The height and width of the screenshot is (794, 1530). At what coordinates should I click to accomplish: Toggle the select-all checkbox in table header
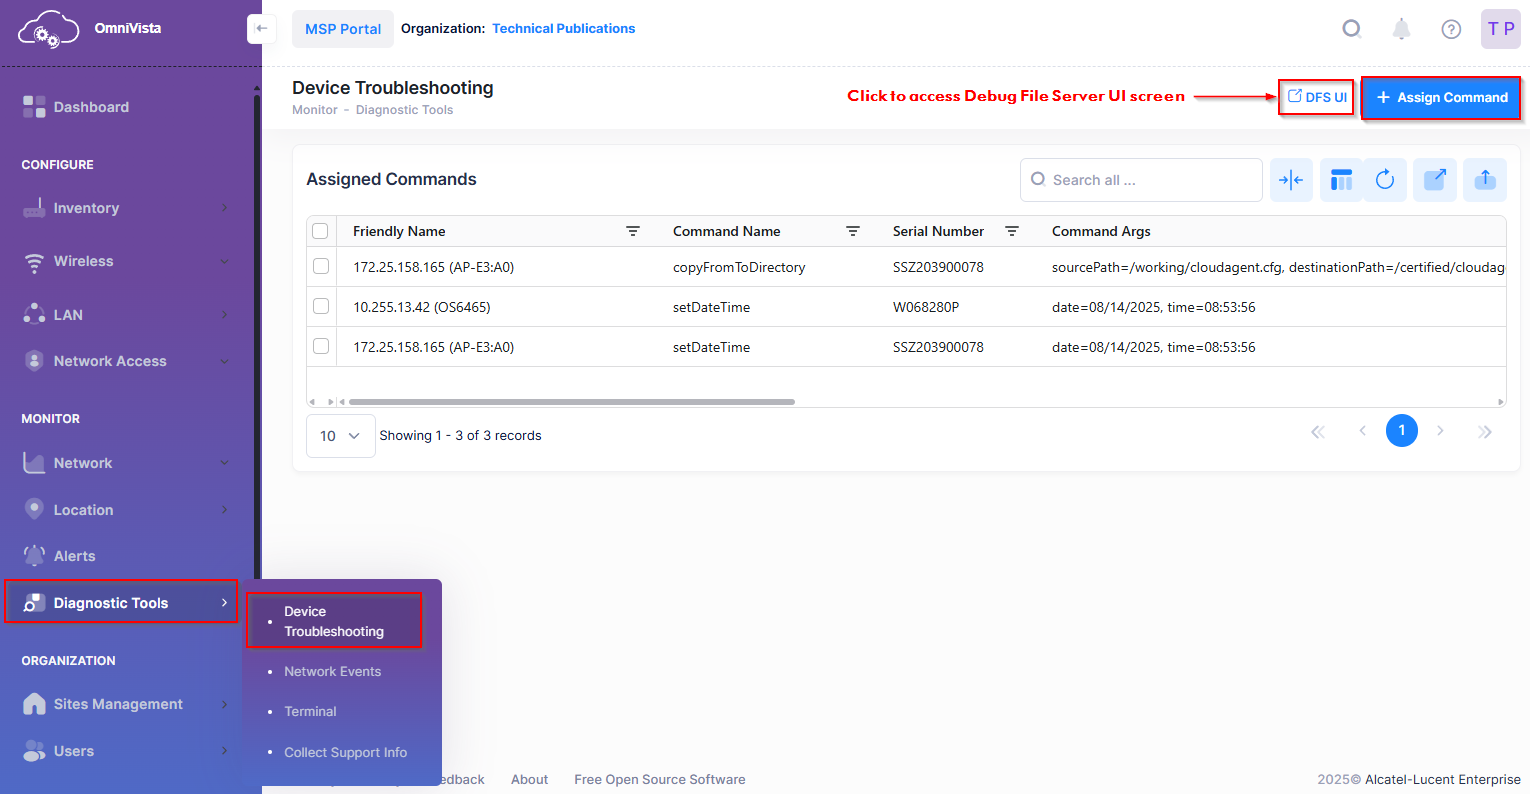[x=321, y=231]
